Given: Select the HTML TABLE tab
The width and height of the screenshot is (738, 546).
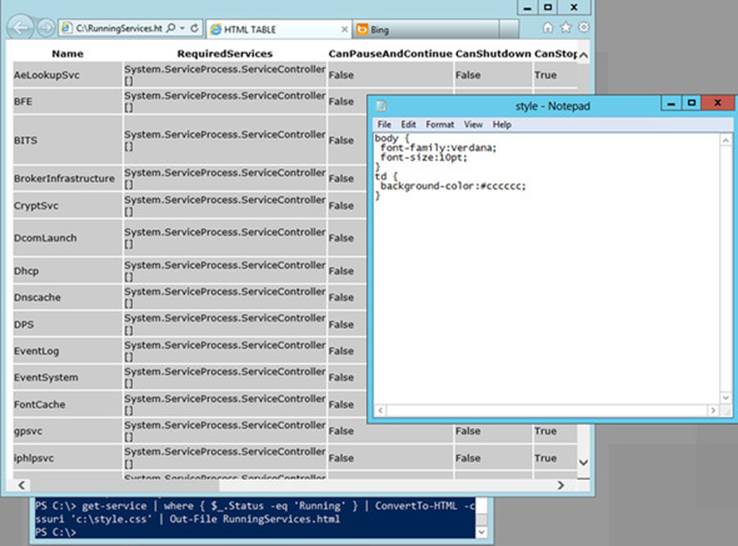Looking at the screenshot, I should [x=279, y=29].
